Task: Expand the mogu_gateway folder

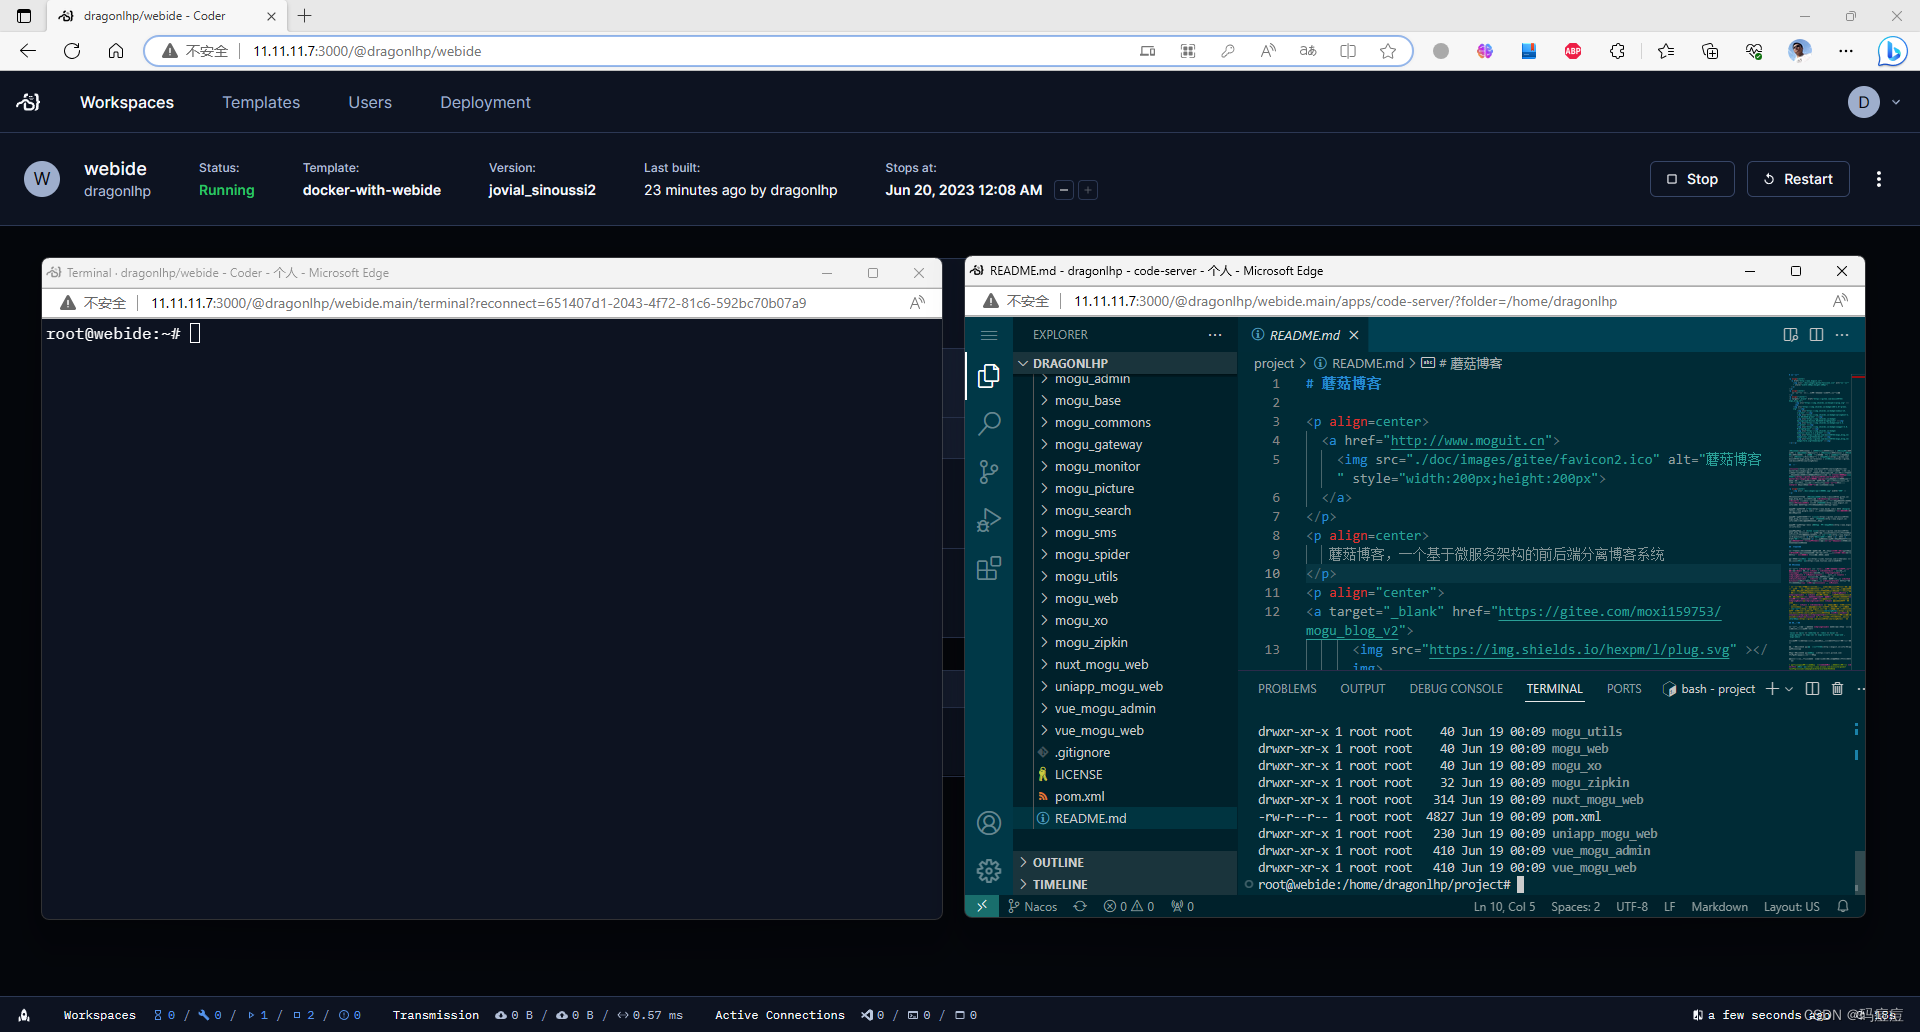Action: [x=1099, y=444]
